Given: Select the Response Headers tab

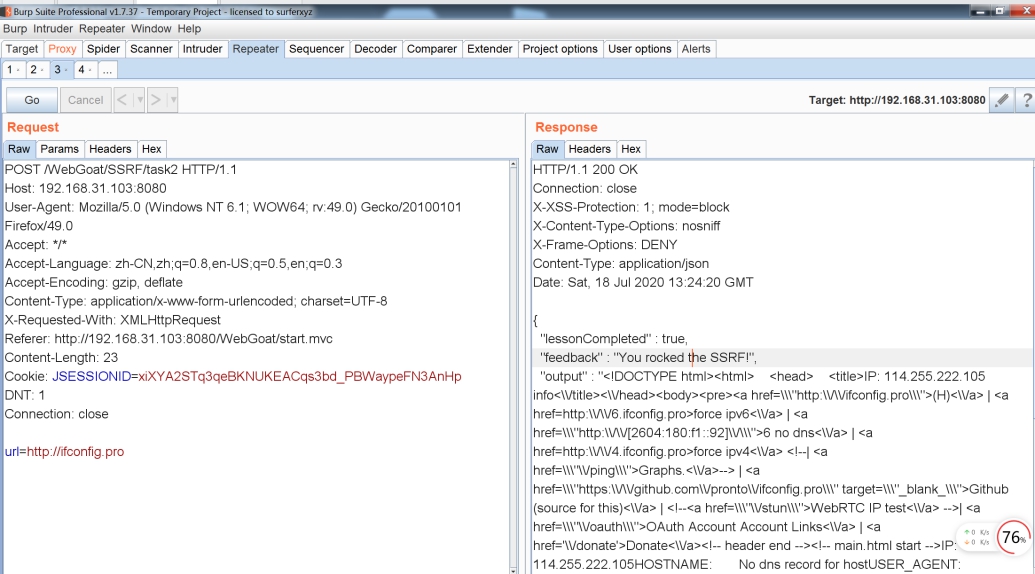Looking at the screenshot, I should [x=589, y=149].
